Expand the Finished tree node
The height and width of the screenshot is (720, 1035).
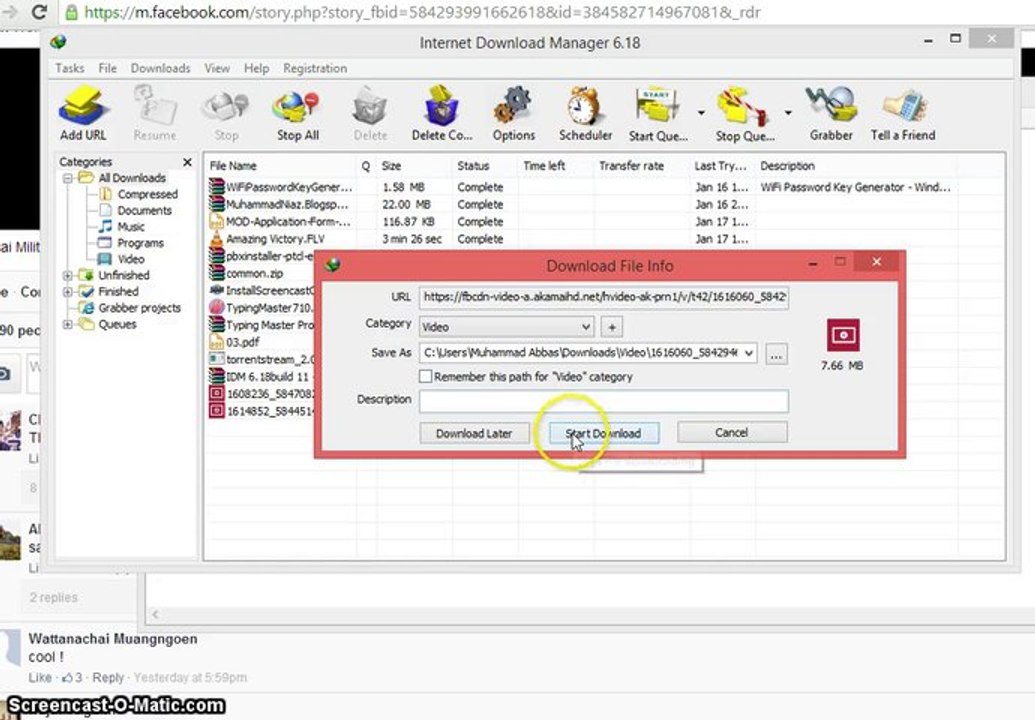(67, 292)
